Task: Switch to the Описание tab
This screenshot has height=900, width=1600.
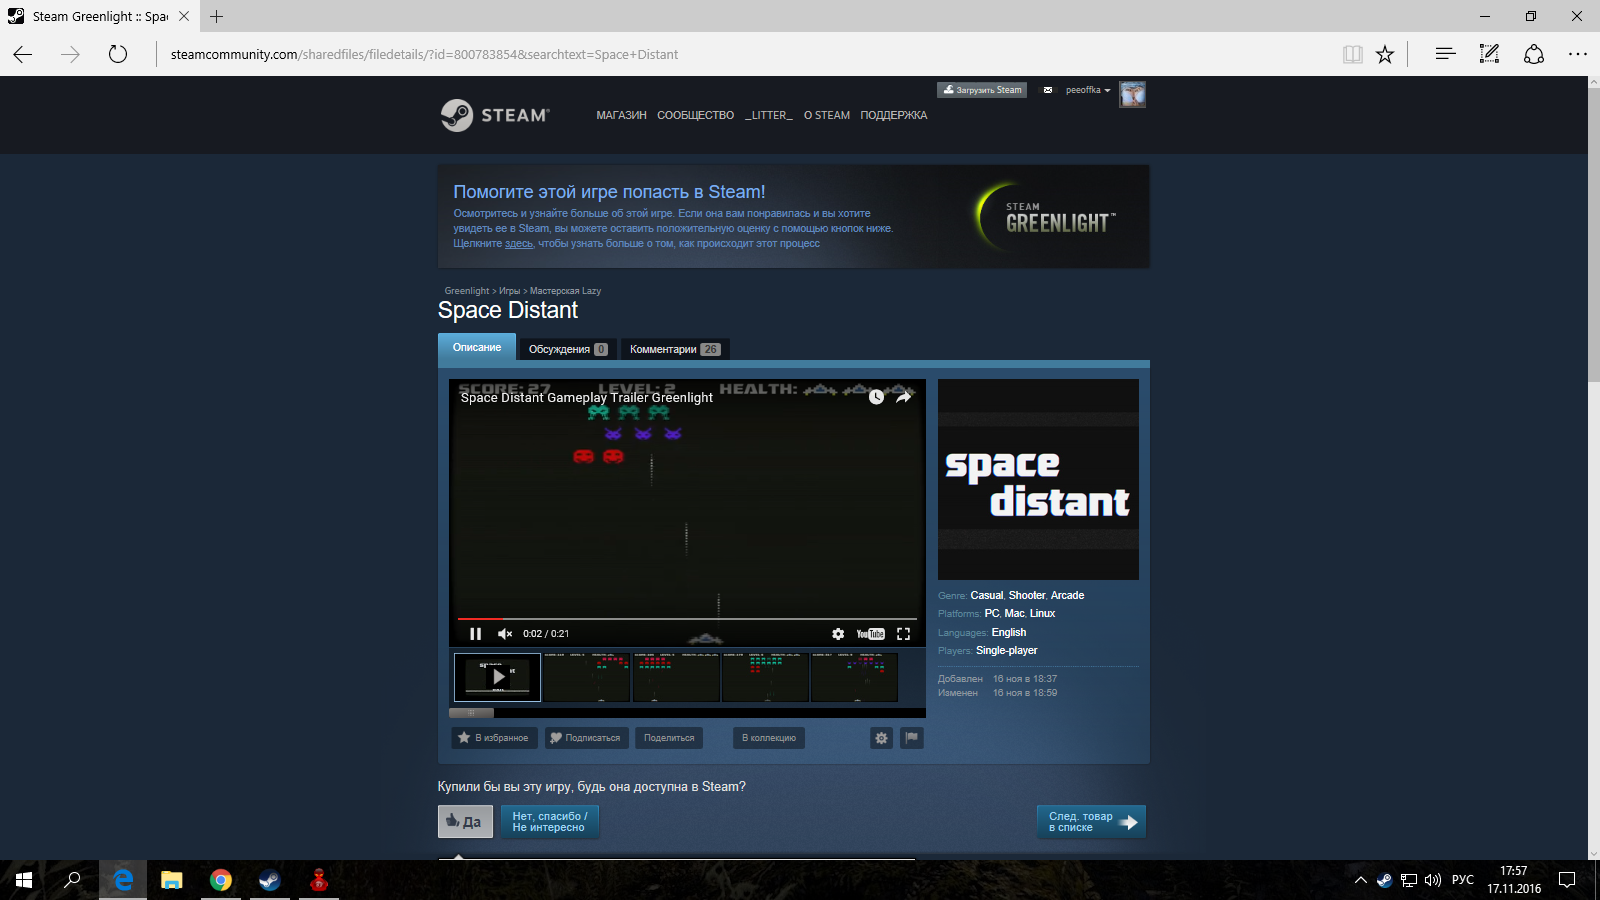Action: coord(477,347)
